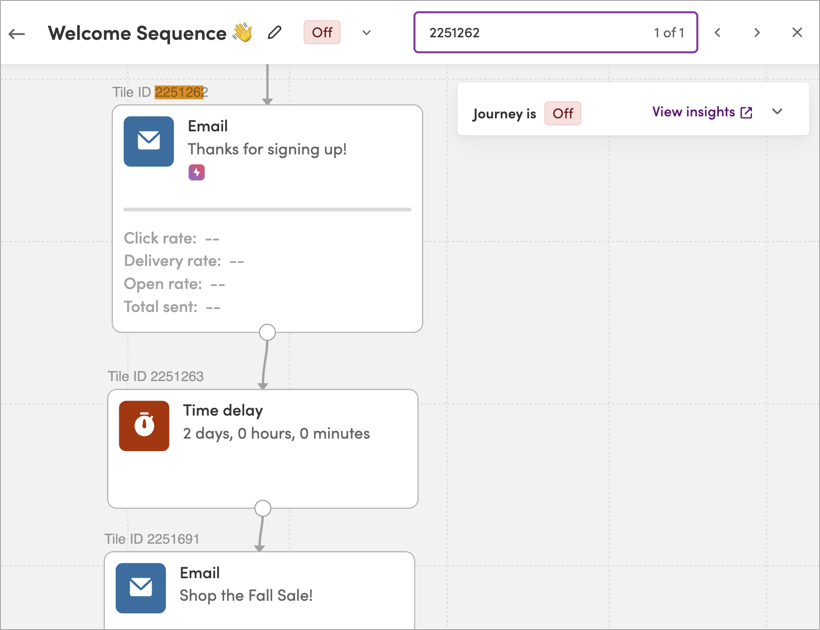
Task: Click the Open rate metric
Action: (174, 284)
